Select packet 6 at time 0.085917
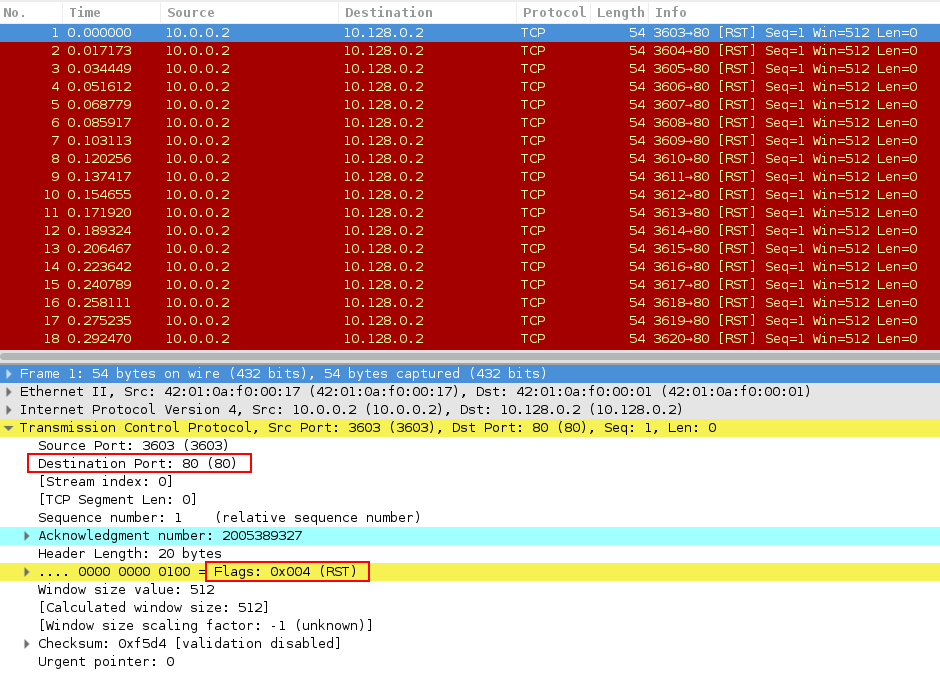The image size is (940, 677). [x=470, y=122]
